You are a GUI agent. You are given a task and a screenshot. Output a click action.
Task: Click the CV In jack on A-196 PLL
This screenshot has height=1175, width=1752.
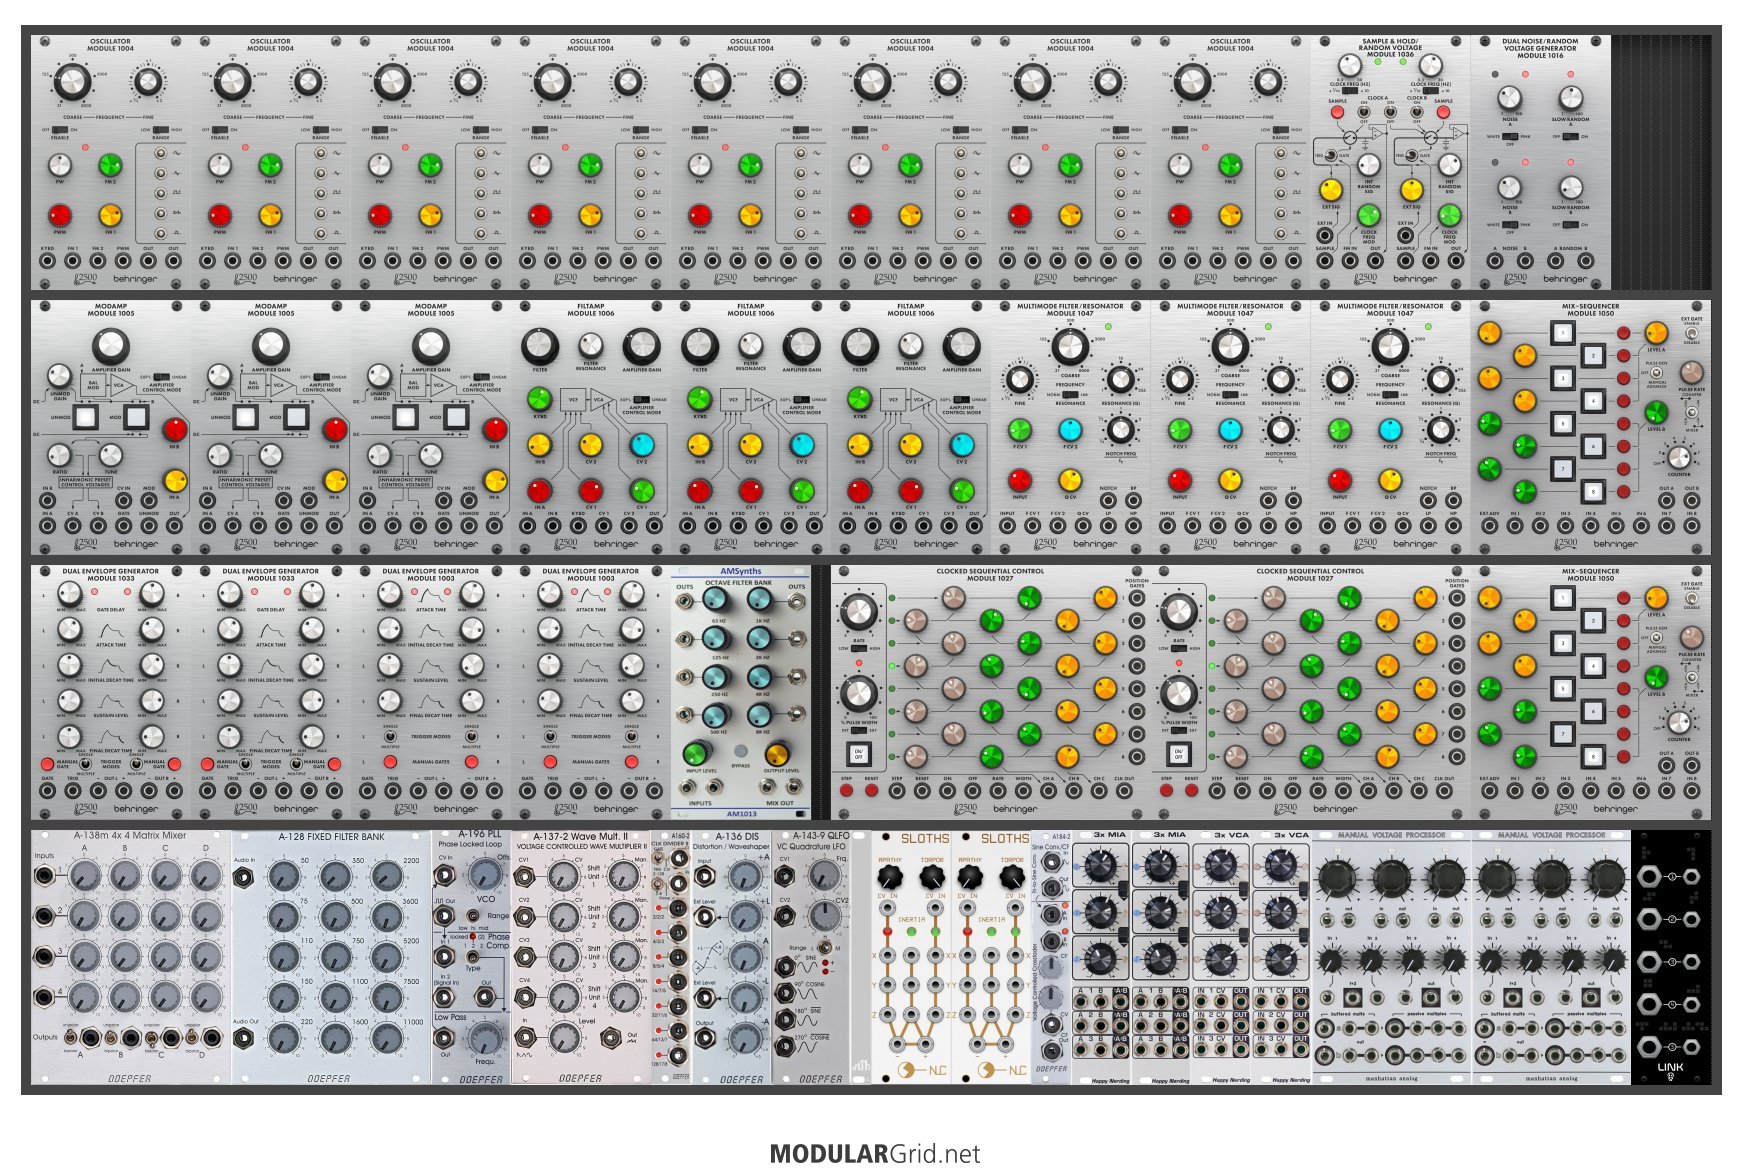pyautogui.click(x=444, y=876)
